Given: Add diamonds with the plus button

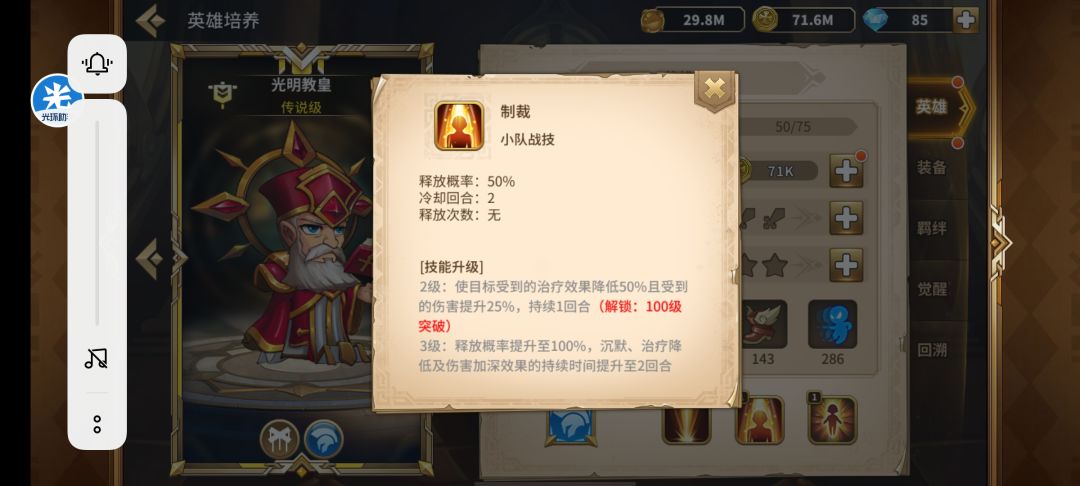Looking at the screenshot, I should (966, 20).
